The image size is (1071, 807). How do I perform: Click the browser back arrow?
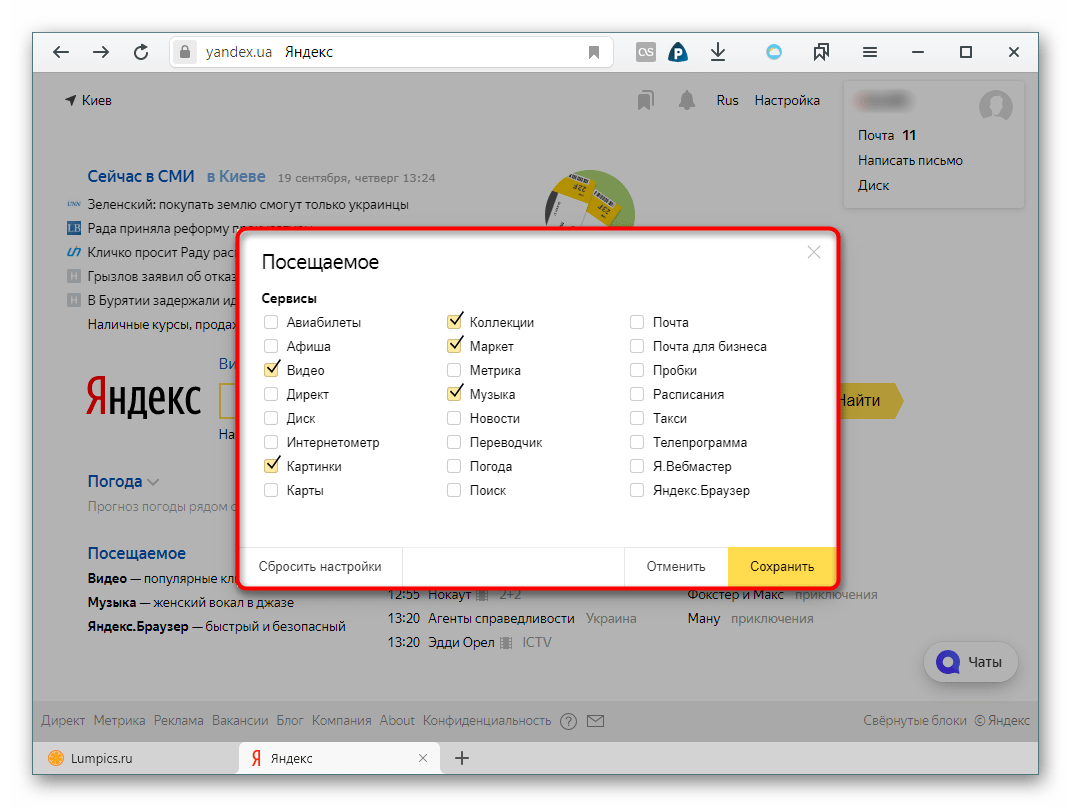[61, 53]
